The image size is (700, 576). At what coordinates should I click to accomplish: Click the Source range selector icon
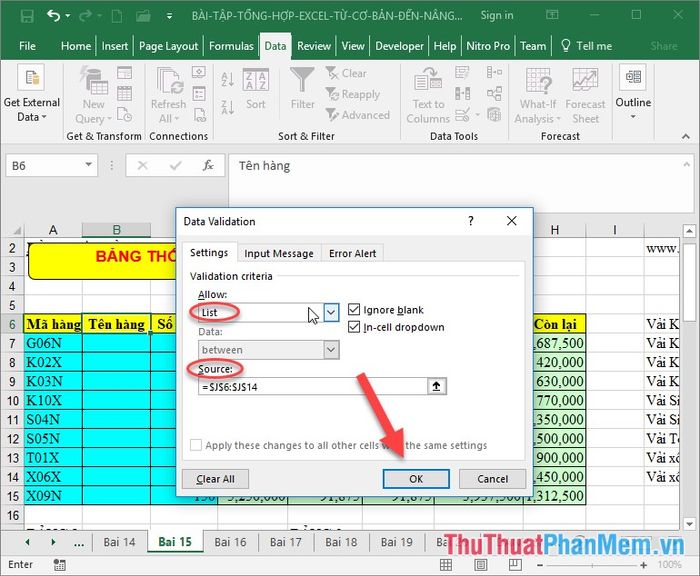(x=438, y=386)
